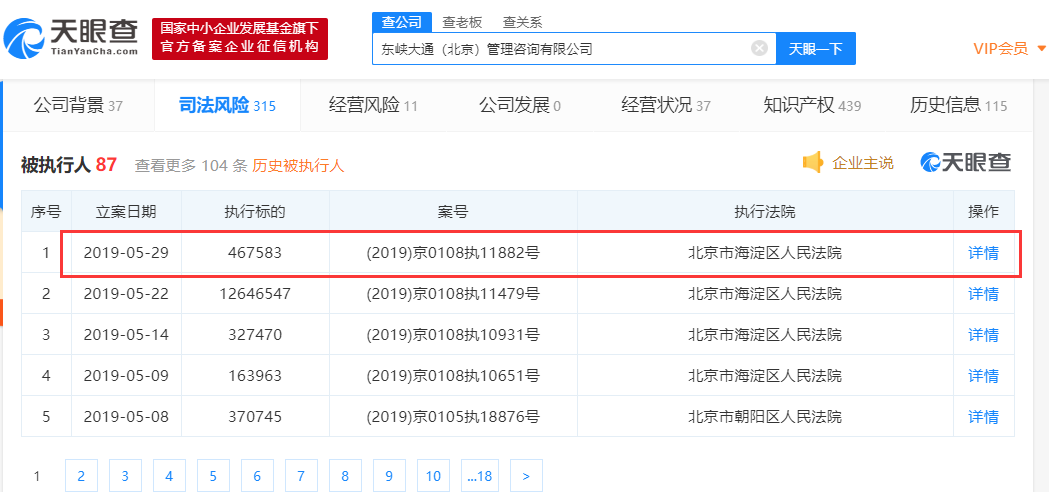Click the 历史被执行人 link
This screenshot has width=1049, height=492.
pos(298,165)
